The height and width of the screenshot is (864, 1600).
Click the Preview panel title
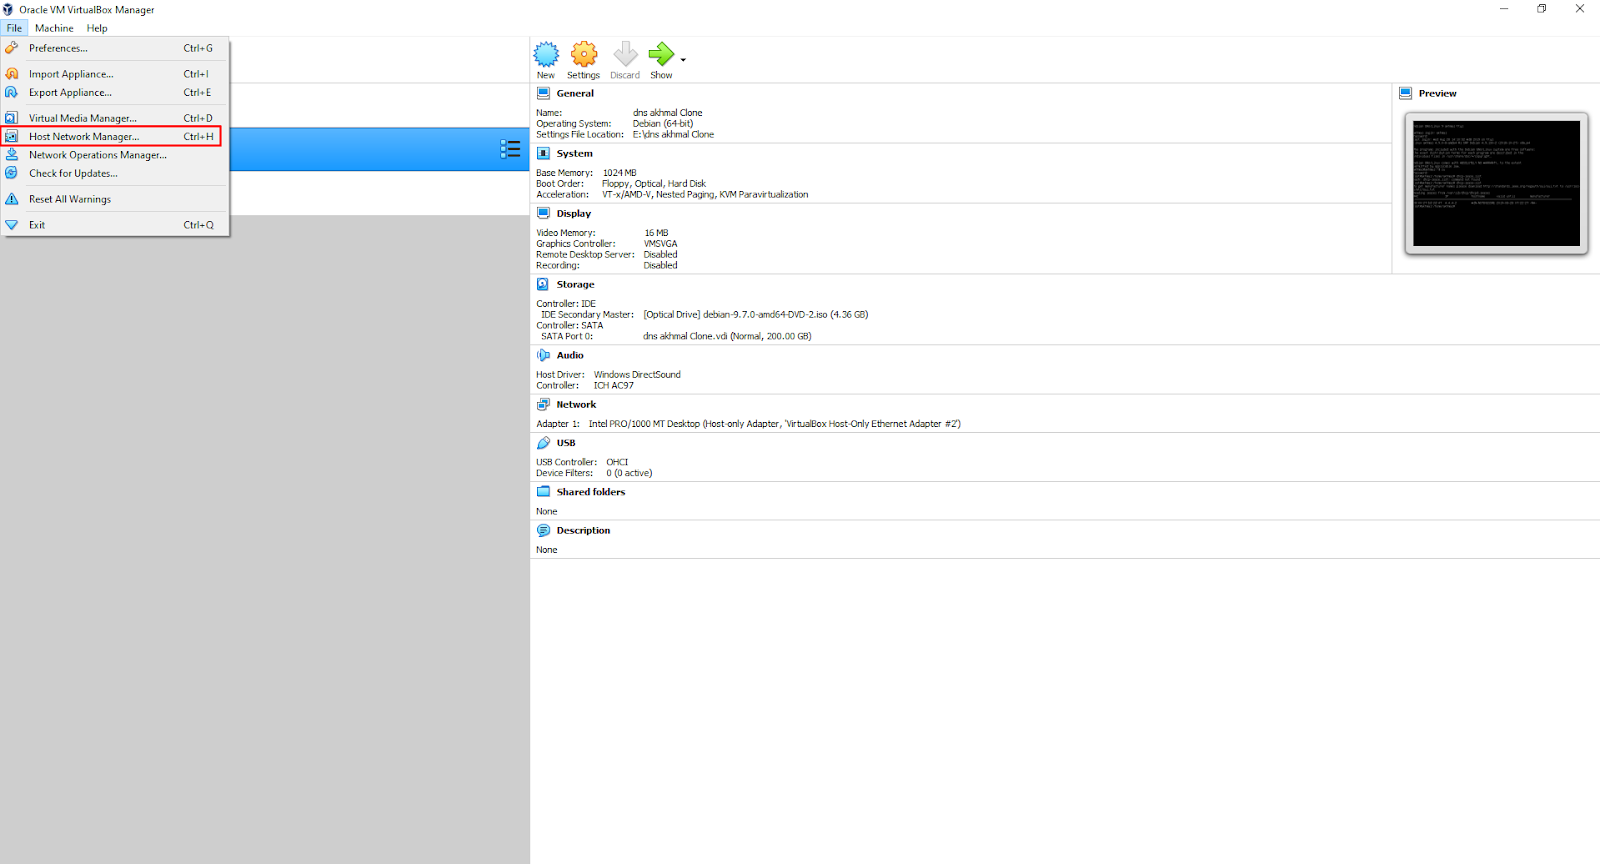click(x=1437, y=93)
